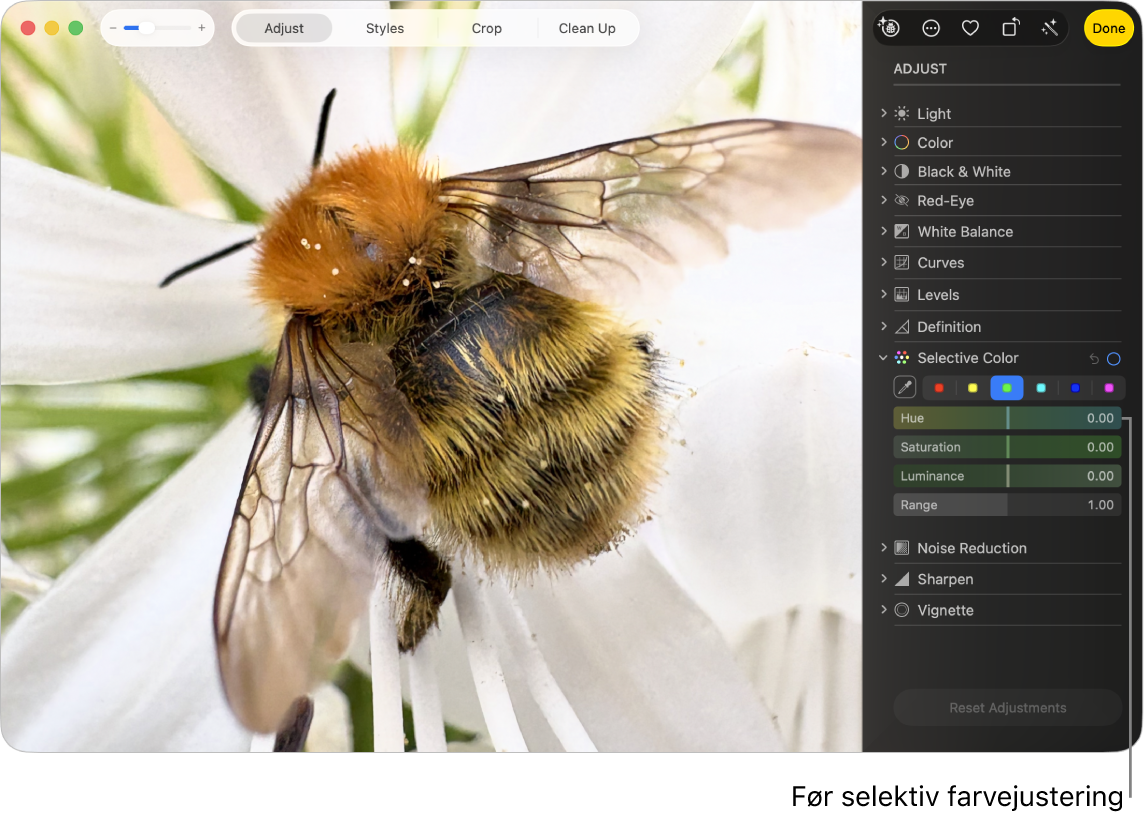The width and height of the screenshot is (1146, 817).
Task: Select the magenta color well
Action: (x=1108, y=388)
